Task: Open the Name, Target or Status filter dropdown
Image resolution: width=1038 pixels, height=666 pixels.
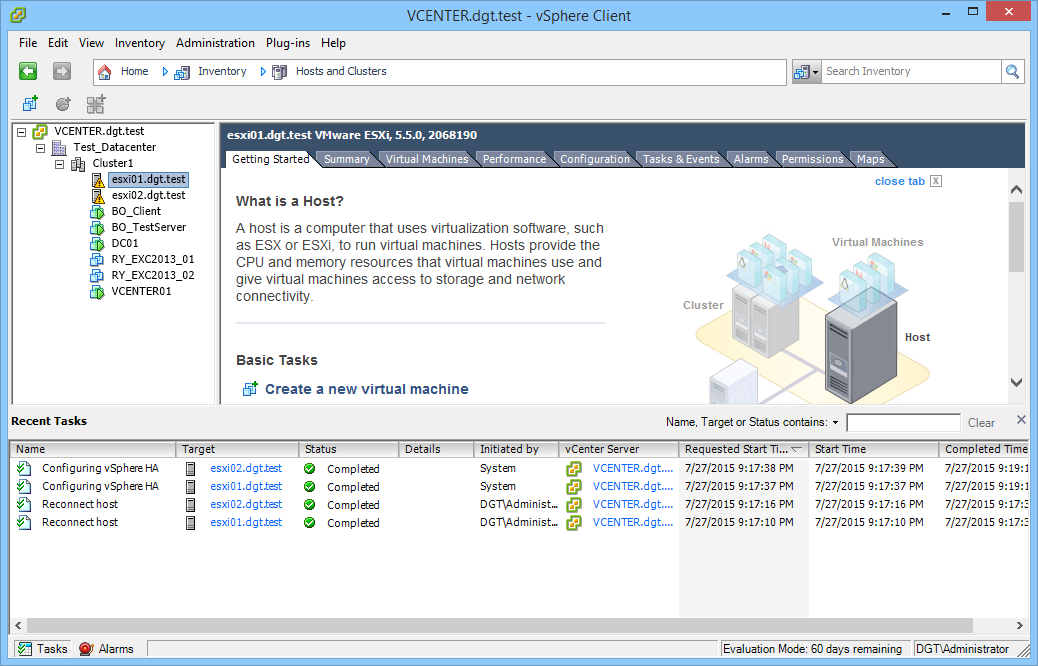Action: [835, 422]
